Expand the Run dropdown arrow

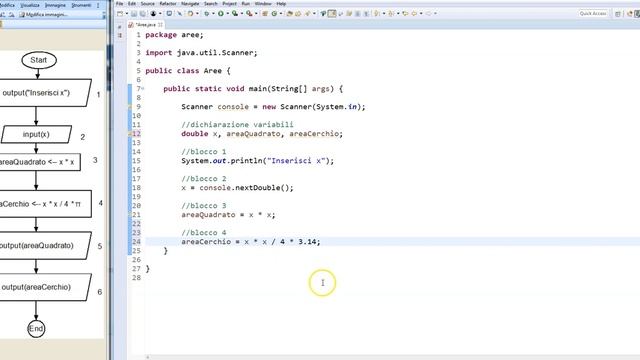point(227,13)
